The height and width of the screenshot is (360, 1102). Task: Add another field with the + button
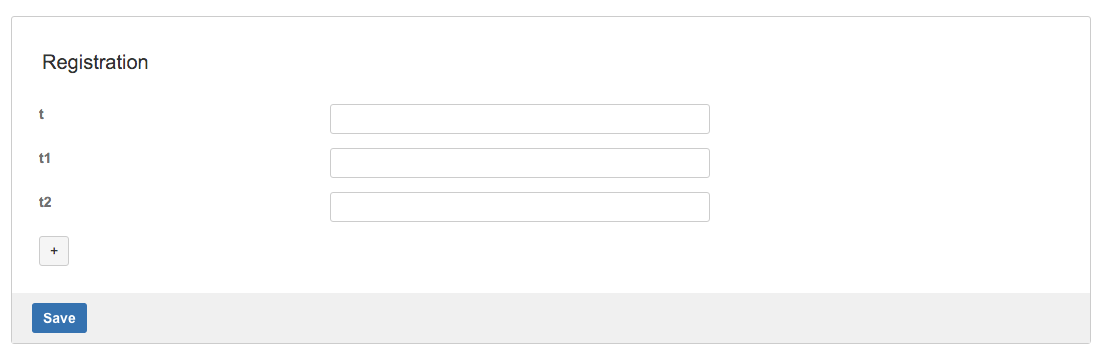(54, 251)
